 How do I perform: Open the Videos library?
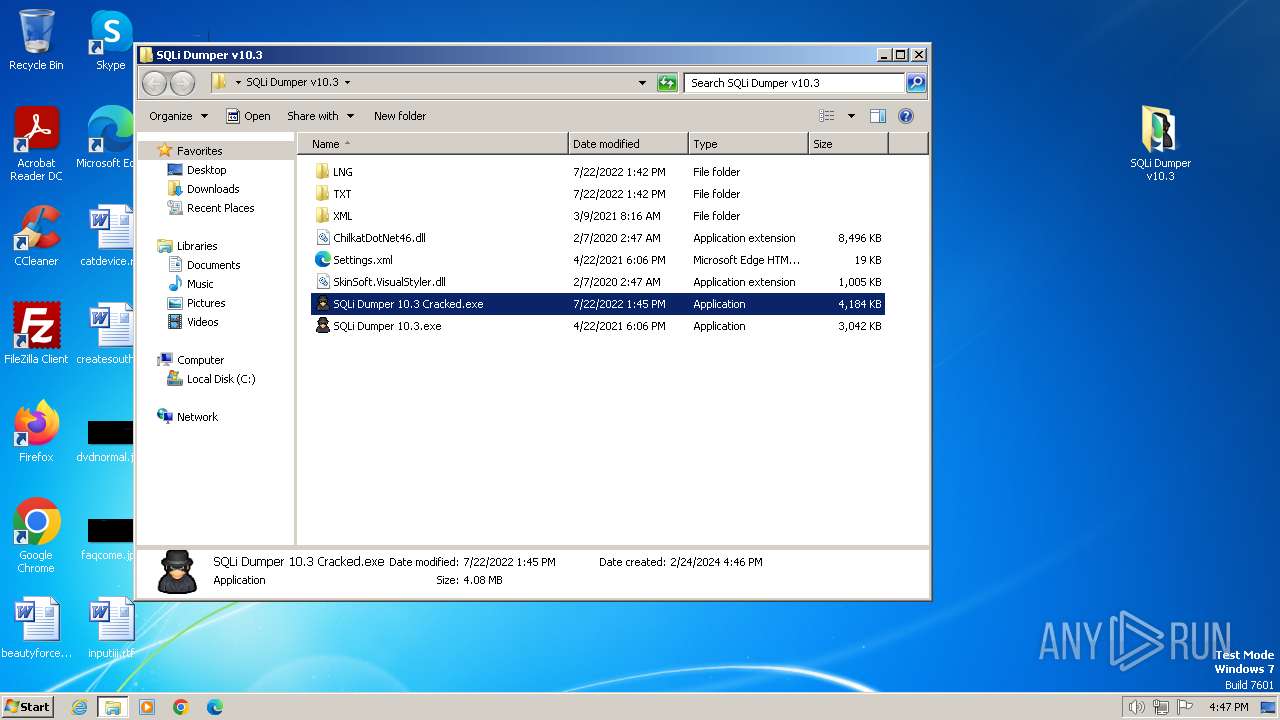click(x=202, y=322)
